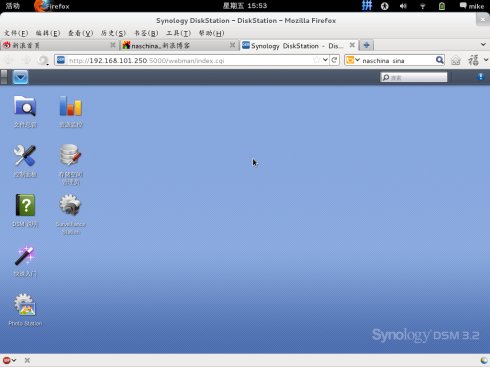This screenshot has height=367, width=490.
Task: Launch the Photo Station icon
Action: pos(25,304)
